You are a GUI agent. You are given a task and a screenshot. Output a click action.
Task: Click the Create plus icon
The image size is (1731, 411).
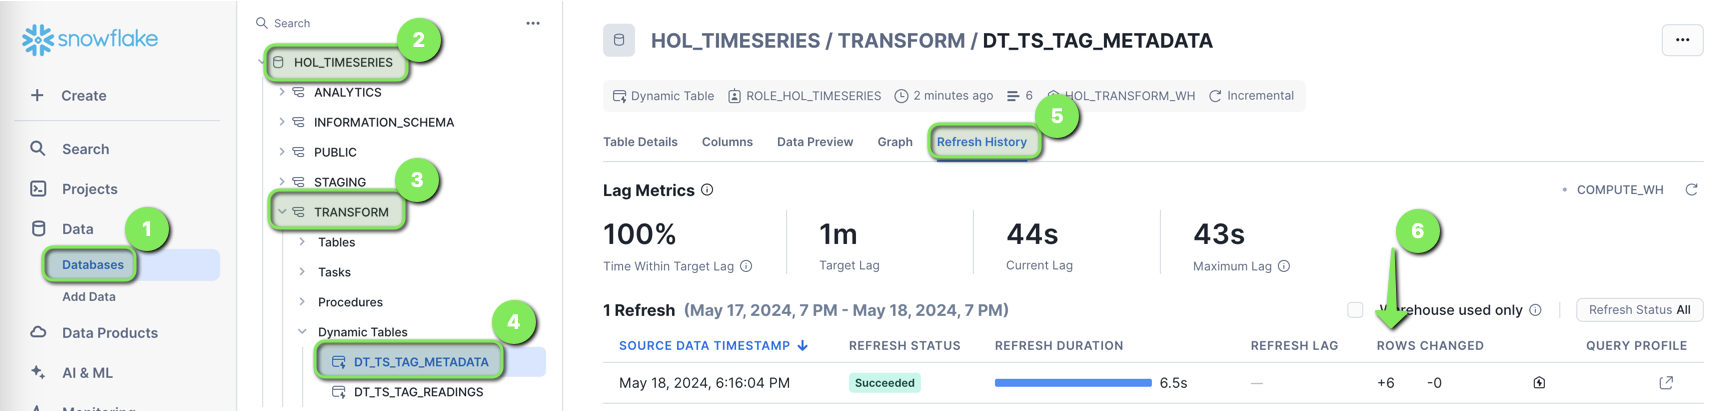click(x=38, y=96)
